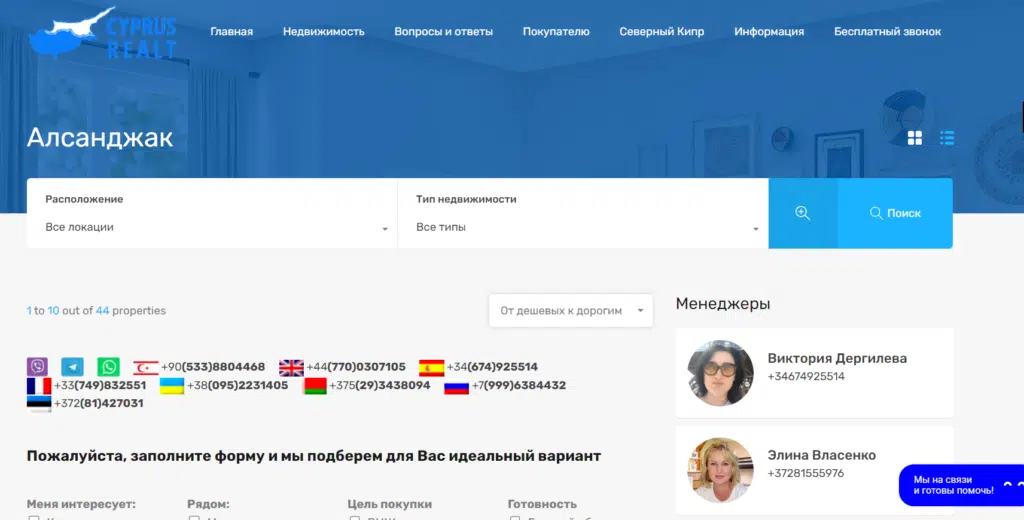Viewport: 1024px width, 520px height.
Task: Switch to list view layout
Action: coord(947,137)
